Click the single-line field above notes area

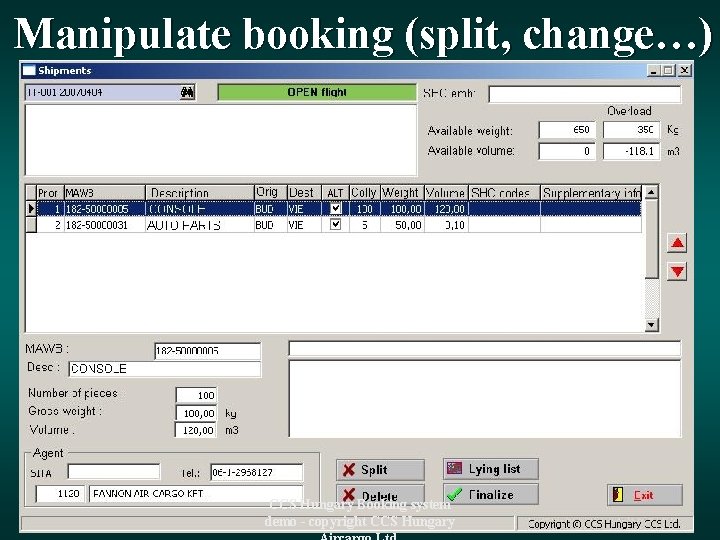click(484, 348)
